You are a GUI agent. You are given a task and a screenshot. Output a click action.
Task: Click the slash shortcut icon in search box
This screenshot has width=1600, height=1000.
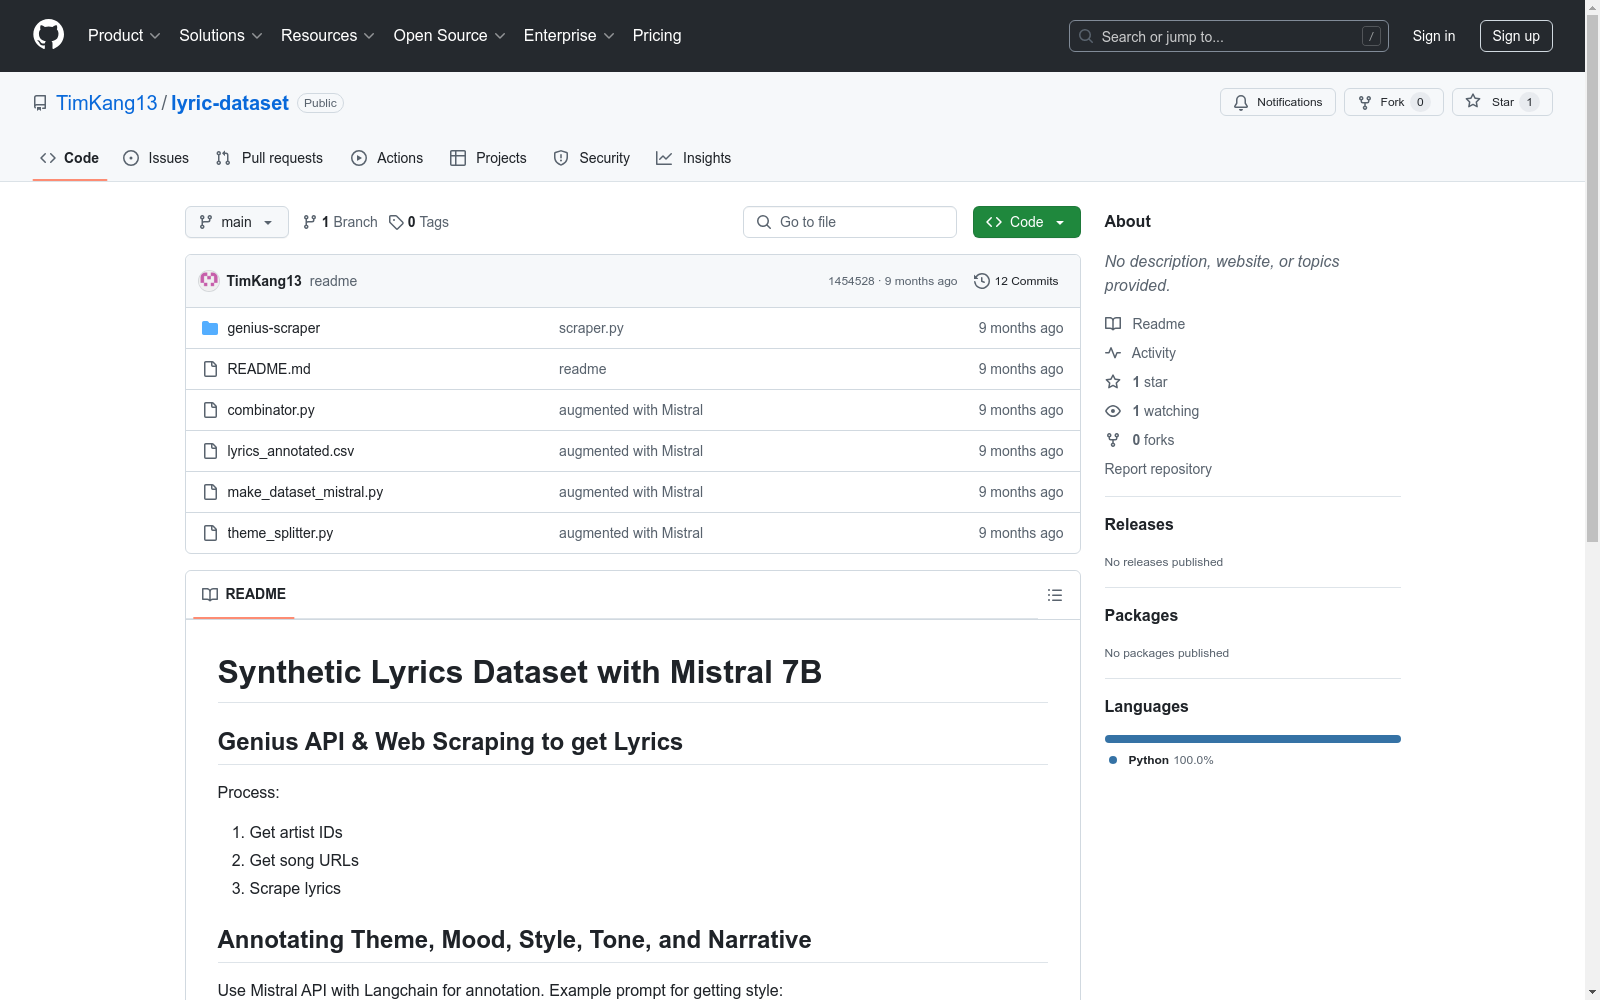[1371, 36]
